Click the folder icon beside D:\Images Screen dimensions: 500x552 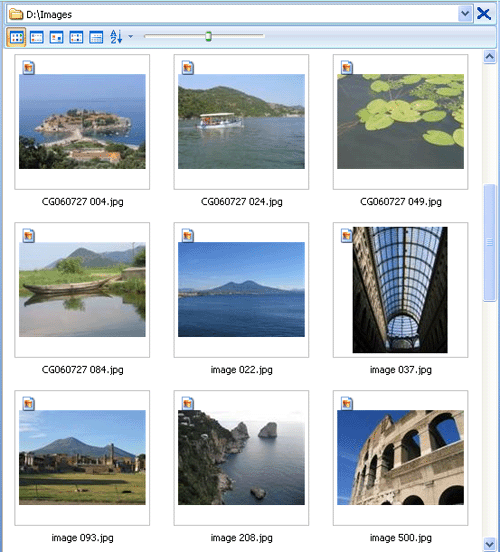tap(16, 14)
